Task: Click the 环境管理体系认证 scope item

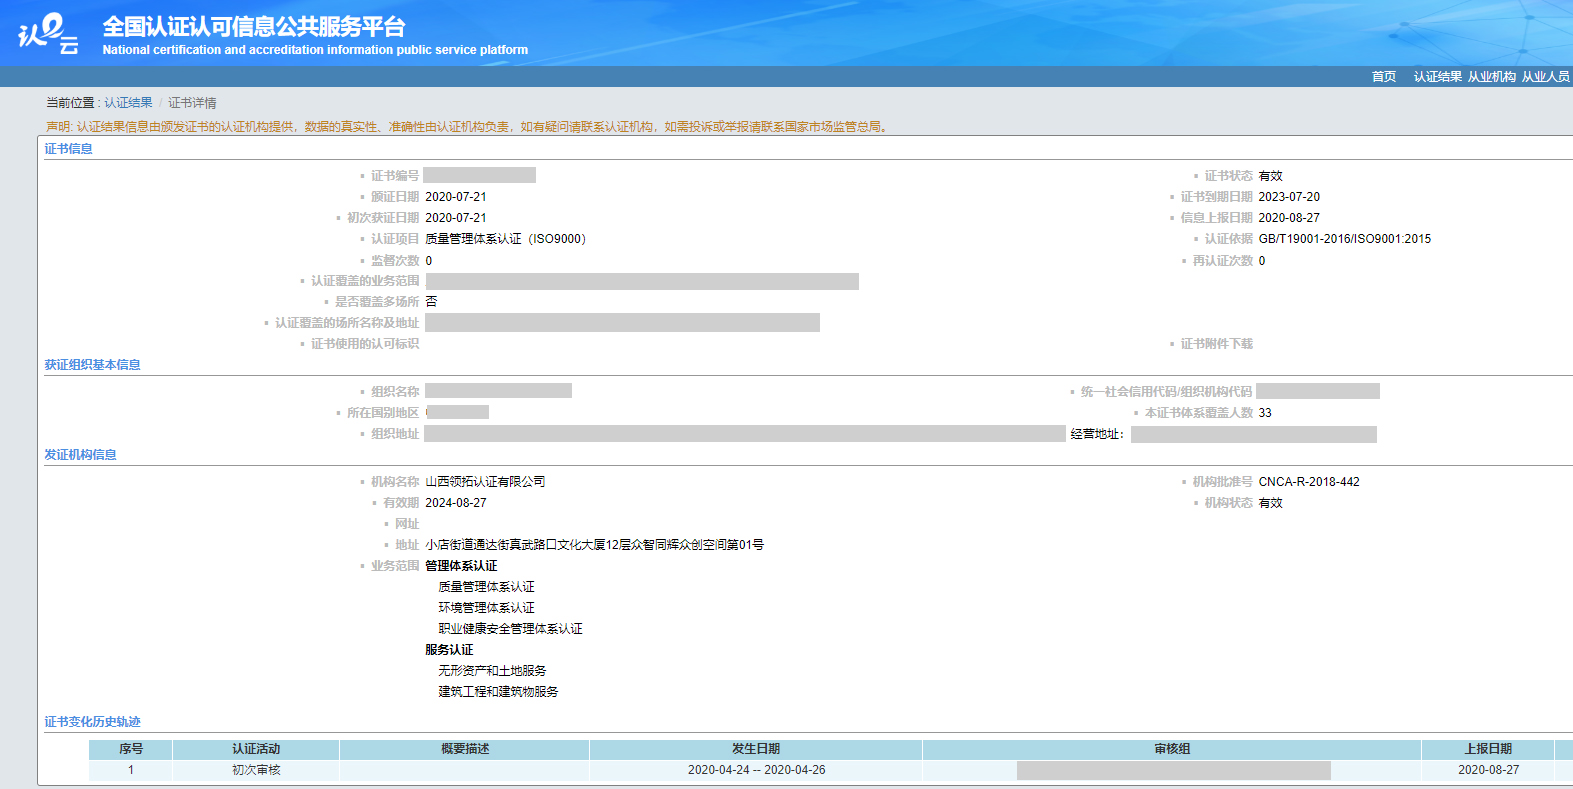Action: 486,608
